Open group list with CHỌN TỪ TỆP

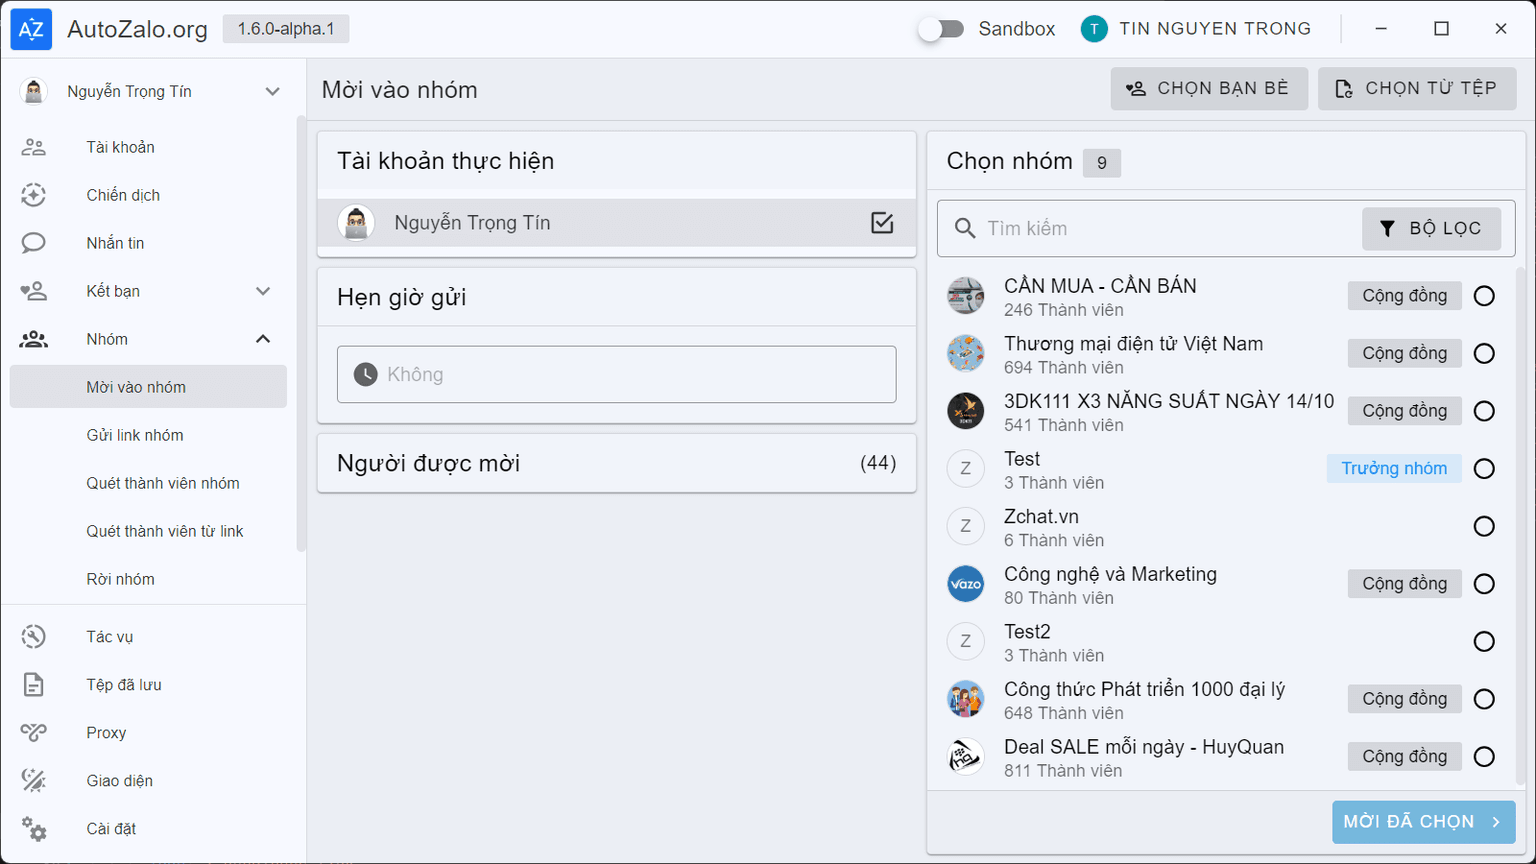1417,88
